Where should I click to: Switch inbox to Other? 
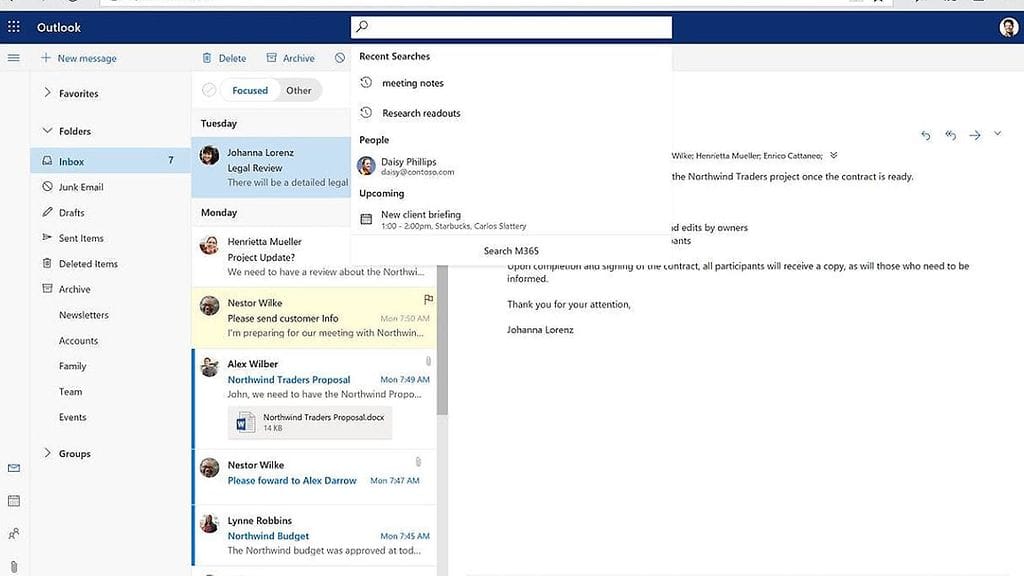(298, 90)
